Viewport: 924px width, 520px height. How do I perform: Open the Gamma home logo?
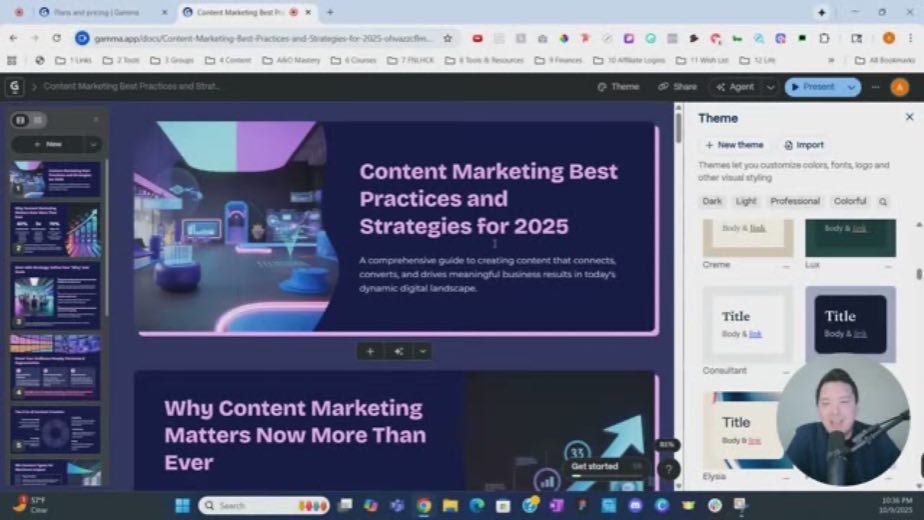[x=14, y=87]
